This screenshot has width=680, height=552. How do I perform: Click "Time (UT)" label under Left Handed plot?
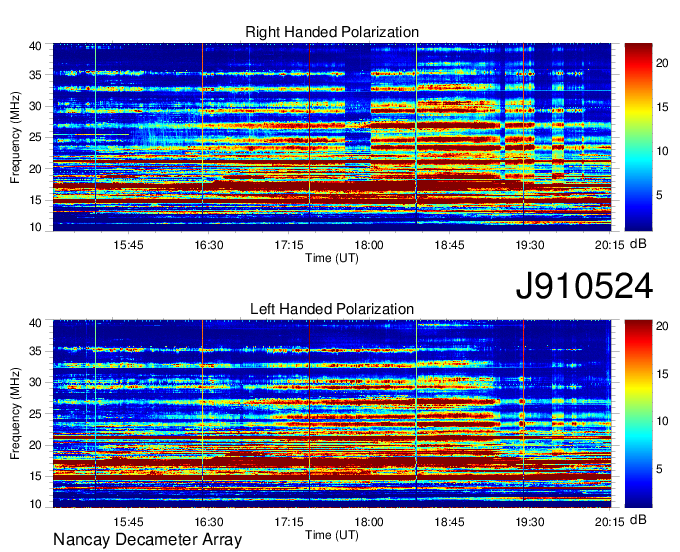coord(332,535)
